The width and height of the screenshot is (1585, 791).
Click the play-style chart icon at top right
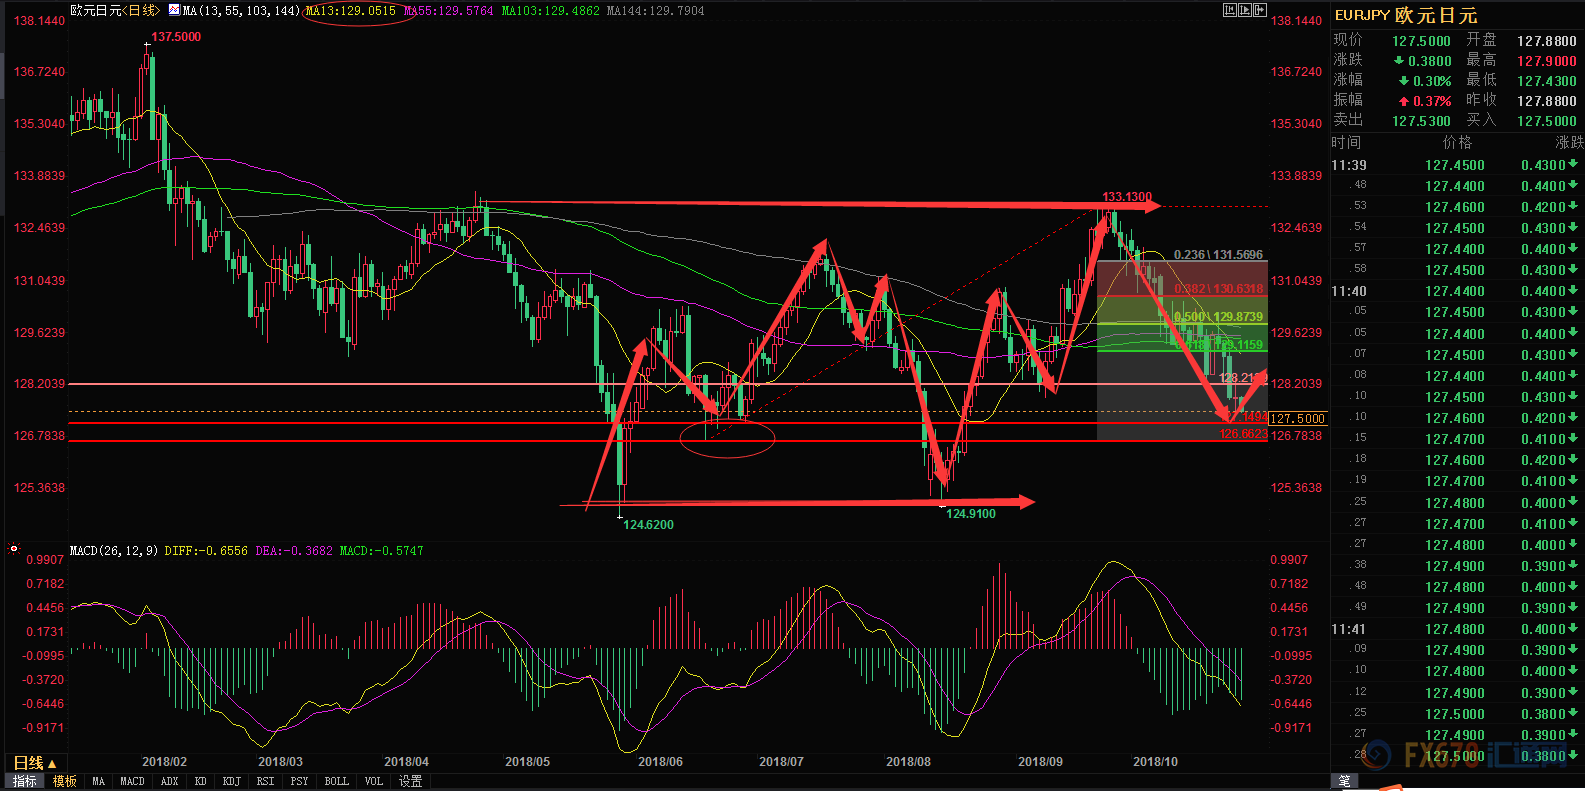[1245, 10]
